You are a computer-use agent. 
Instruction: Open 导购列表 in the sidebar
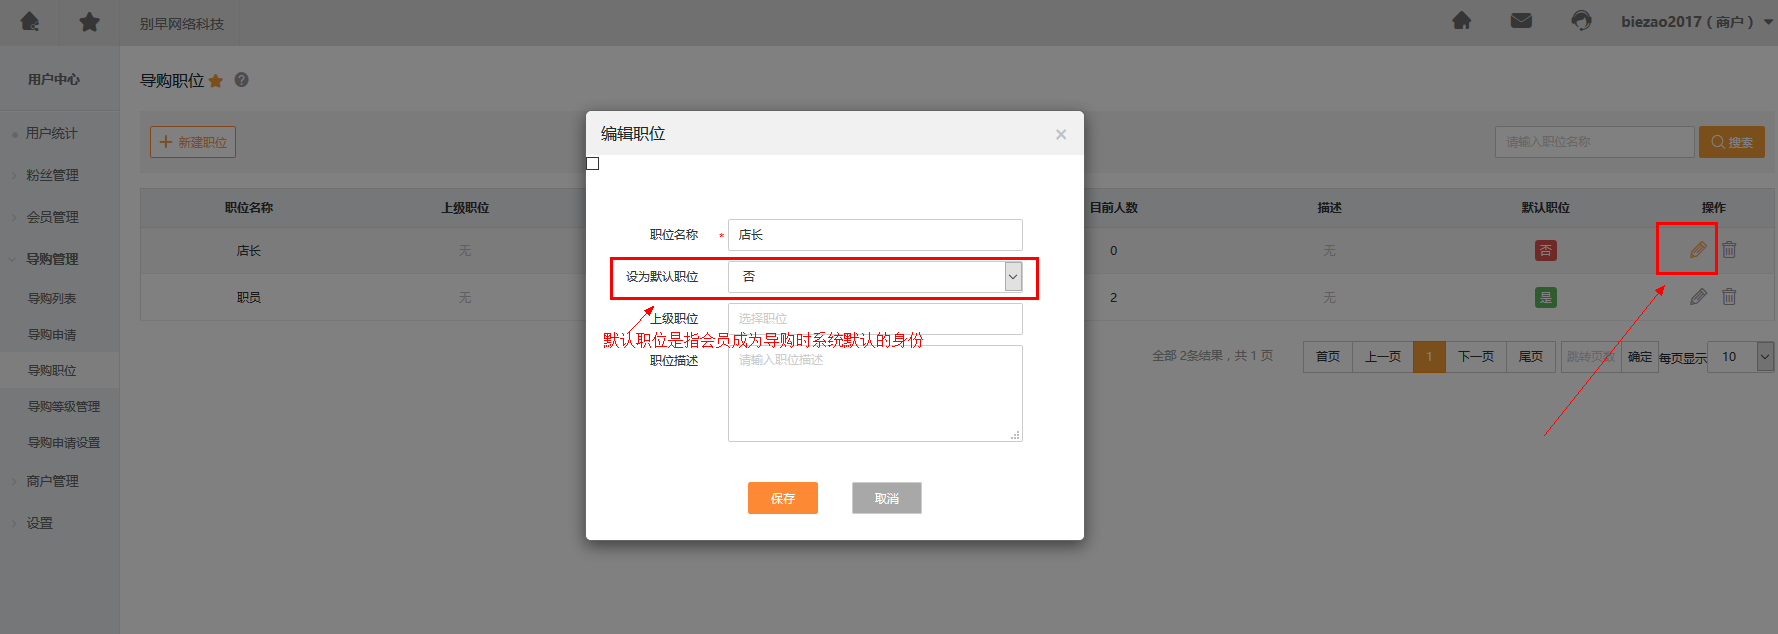(x=52, y=298)
